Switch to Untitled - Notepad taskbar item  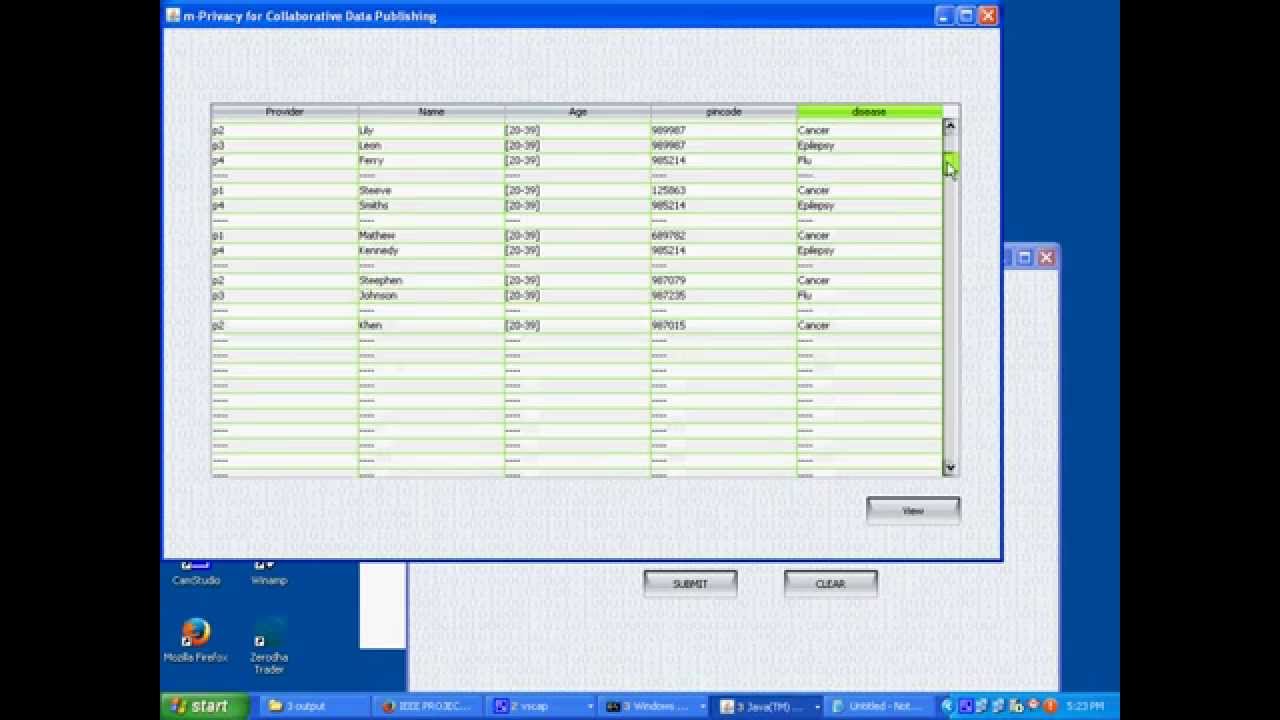click(882, 706)
